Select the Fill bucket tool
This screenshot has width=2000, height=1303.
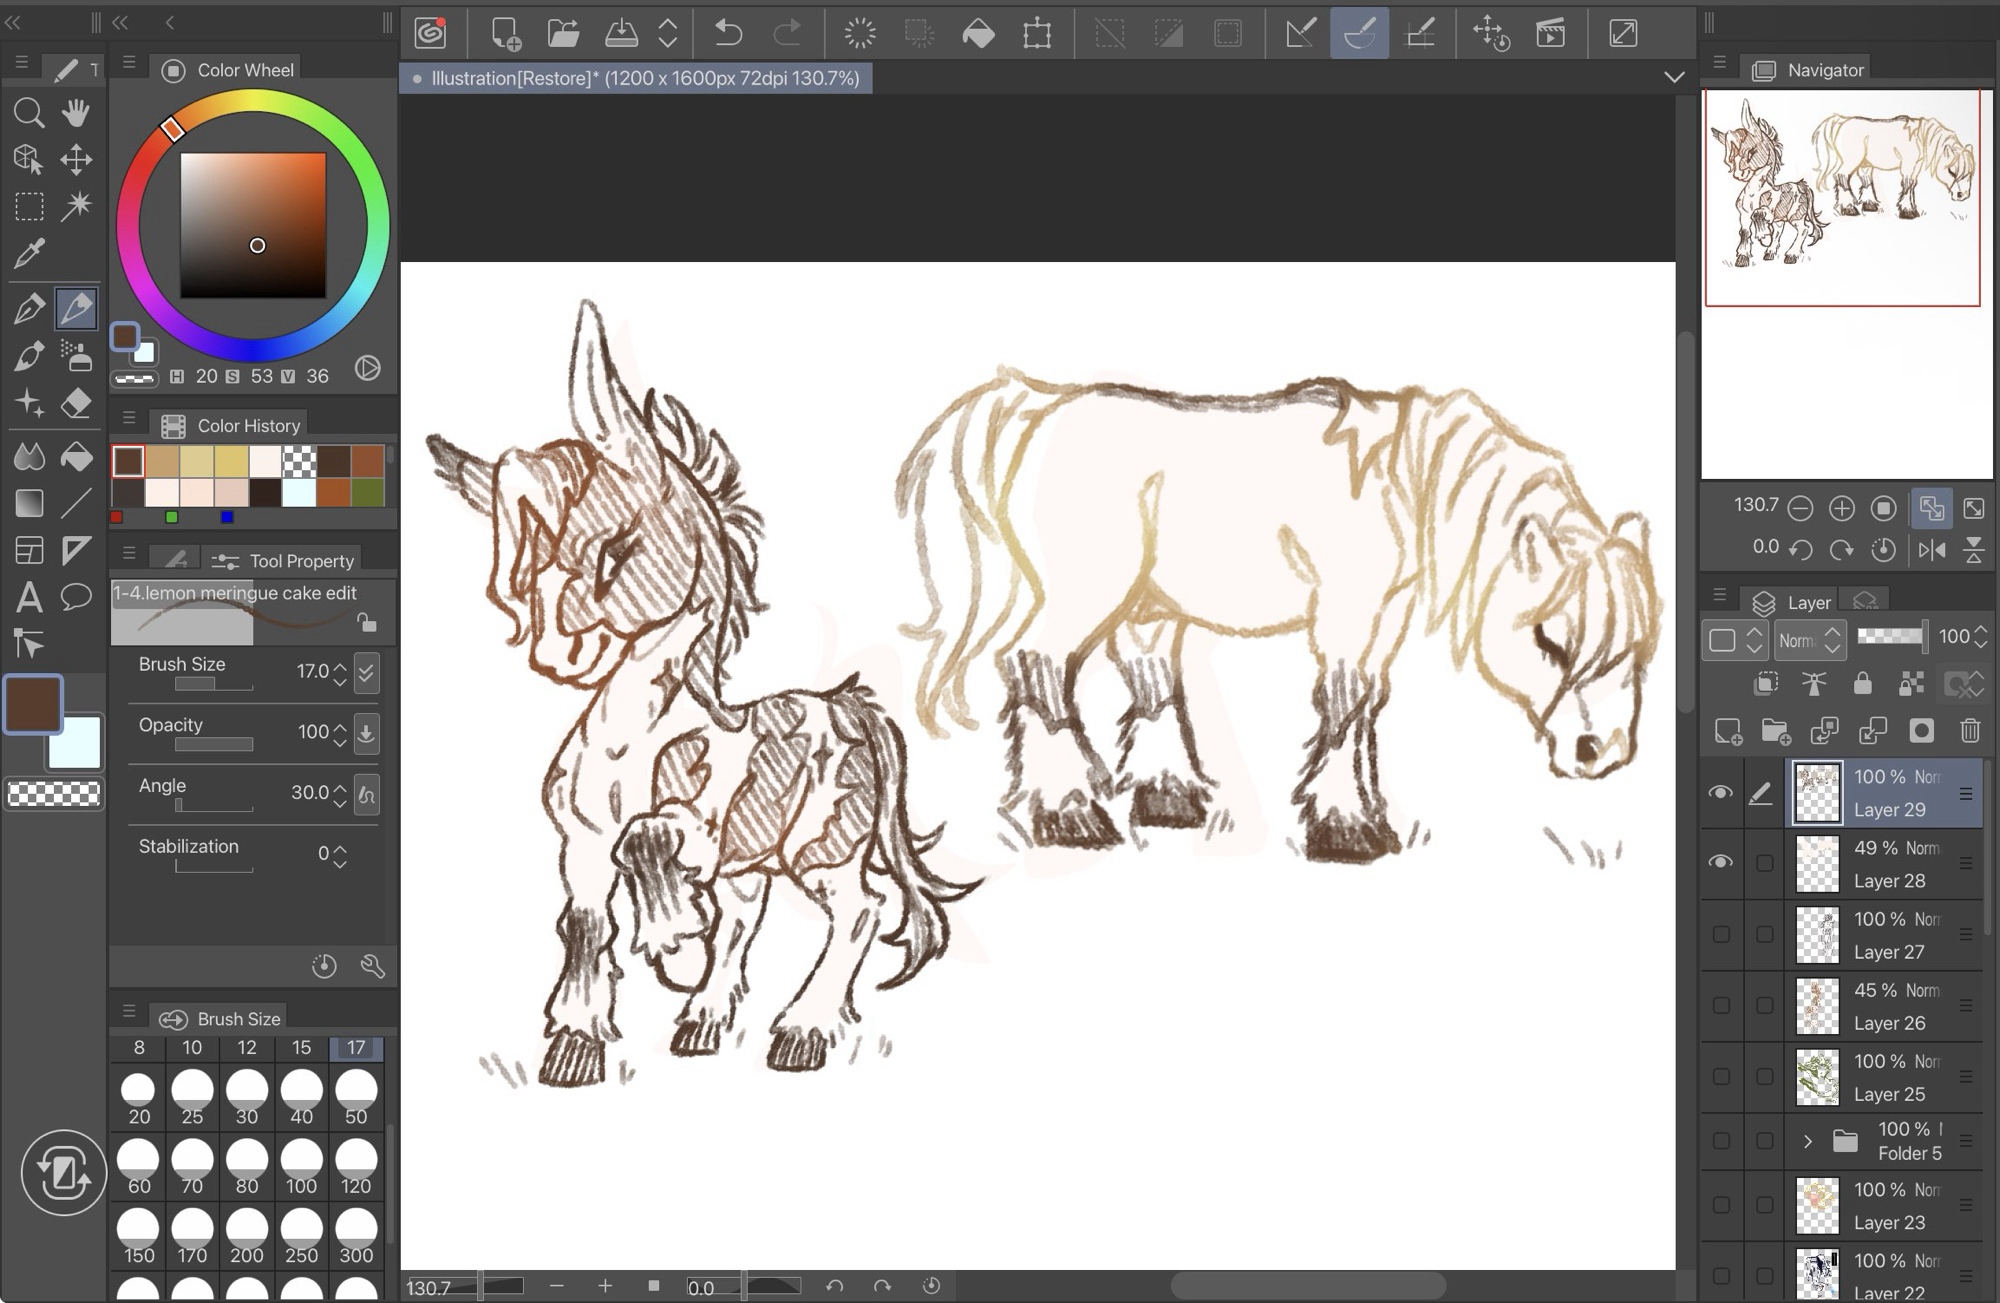(76, 457)
